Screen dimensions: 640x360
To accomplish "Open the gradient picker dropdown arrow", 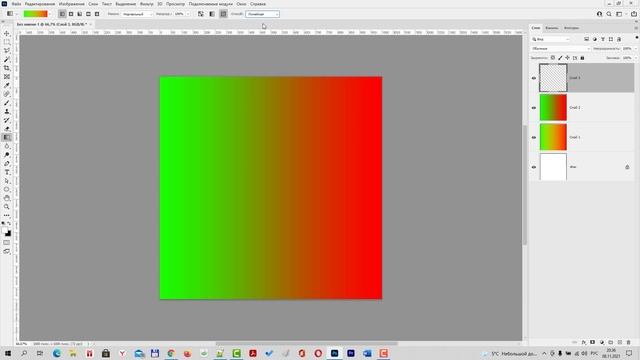I will point(50,14).
